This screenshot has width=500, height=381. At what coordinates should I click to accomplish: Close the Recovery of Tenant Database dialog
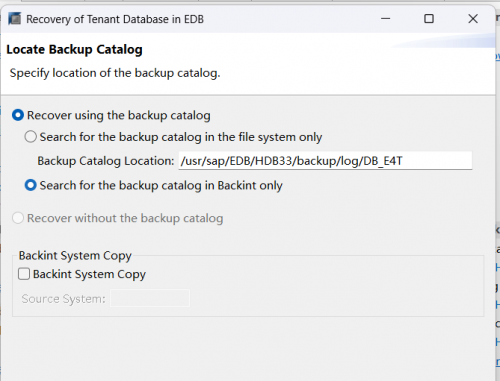[473, 19]
